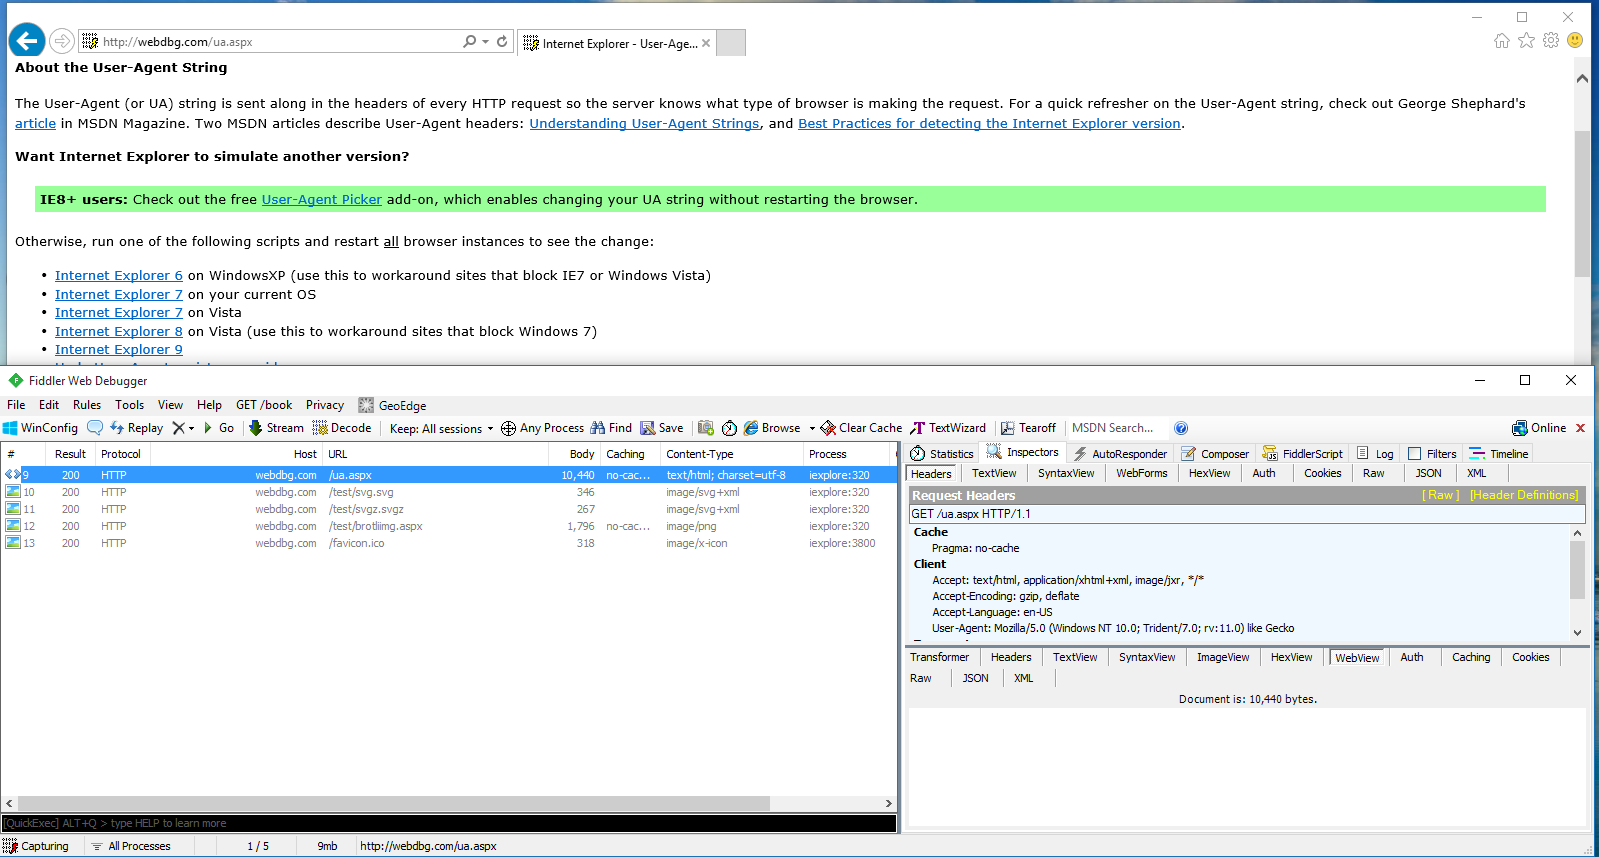Switch to the AutoResponder tab
Viewport: 1599px width, 857px height.
(1120, 454)
